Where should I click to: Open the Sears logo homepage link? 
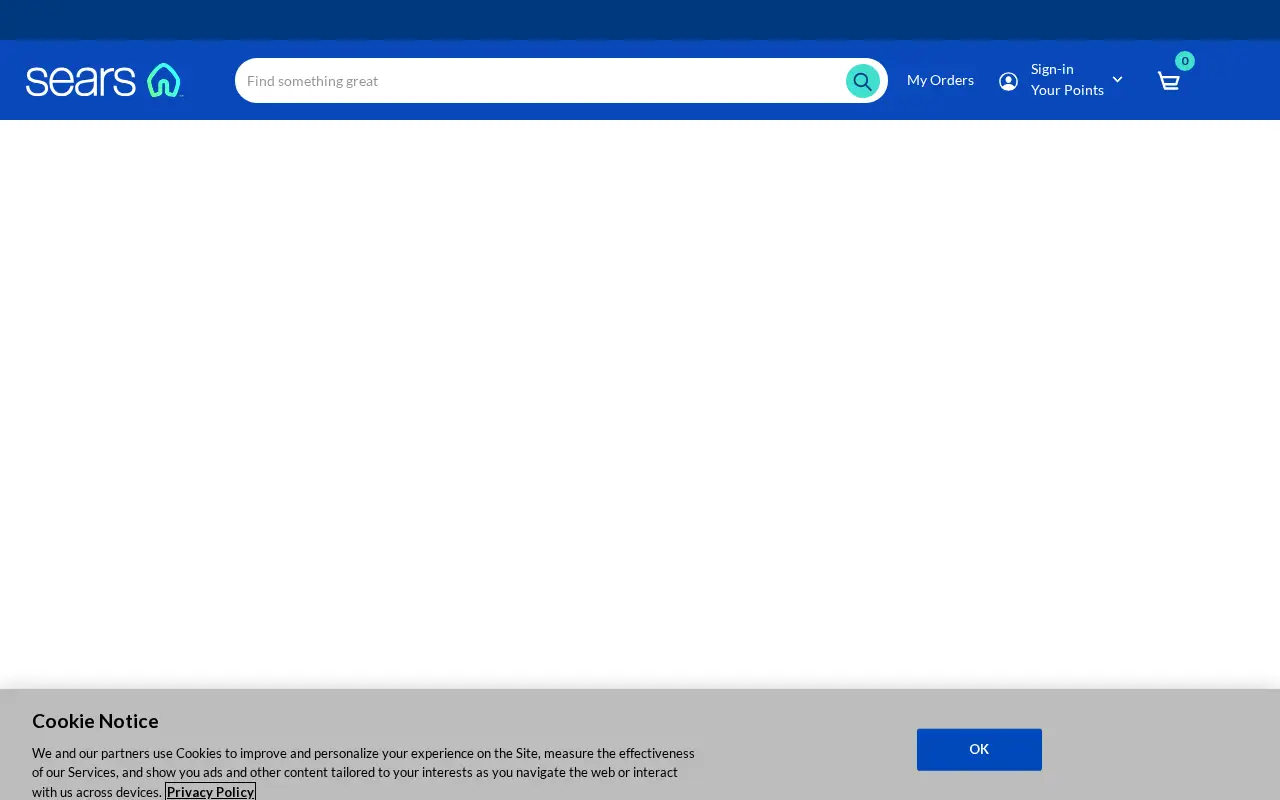click(x=104, y=80)
